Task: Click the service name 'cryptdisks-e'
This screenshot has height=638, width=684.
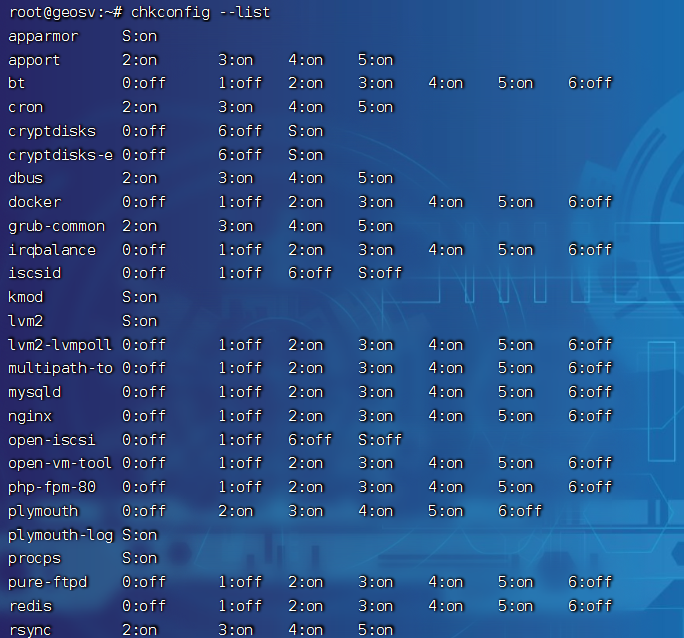Action: 61,155
